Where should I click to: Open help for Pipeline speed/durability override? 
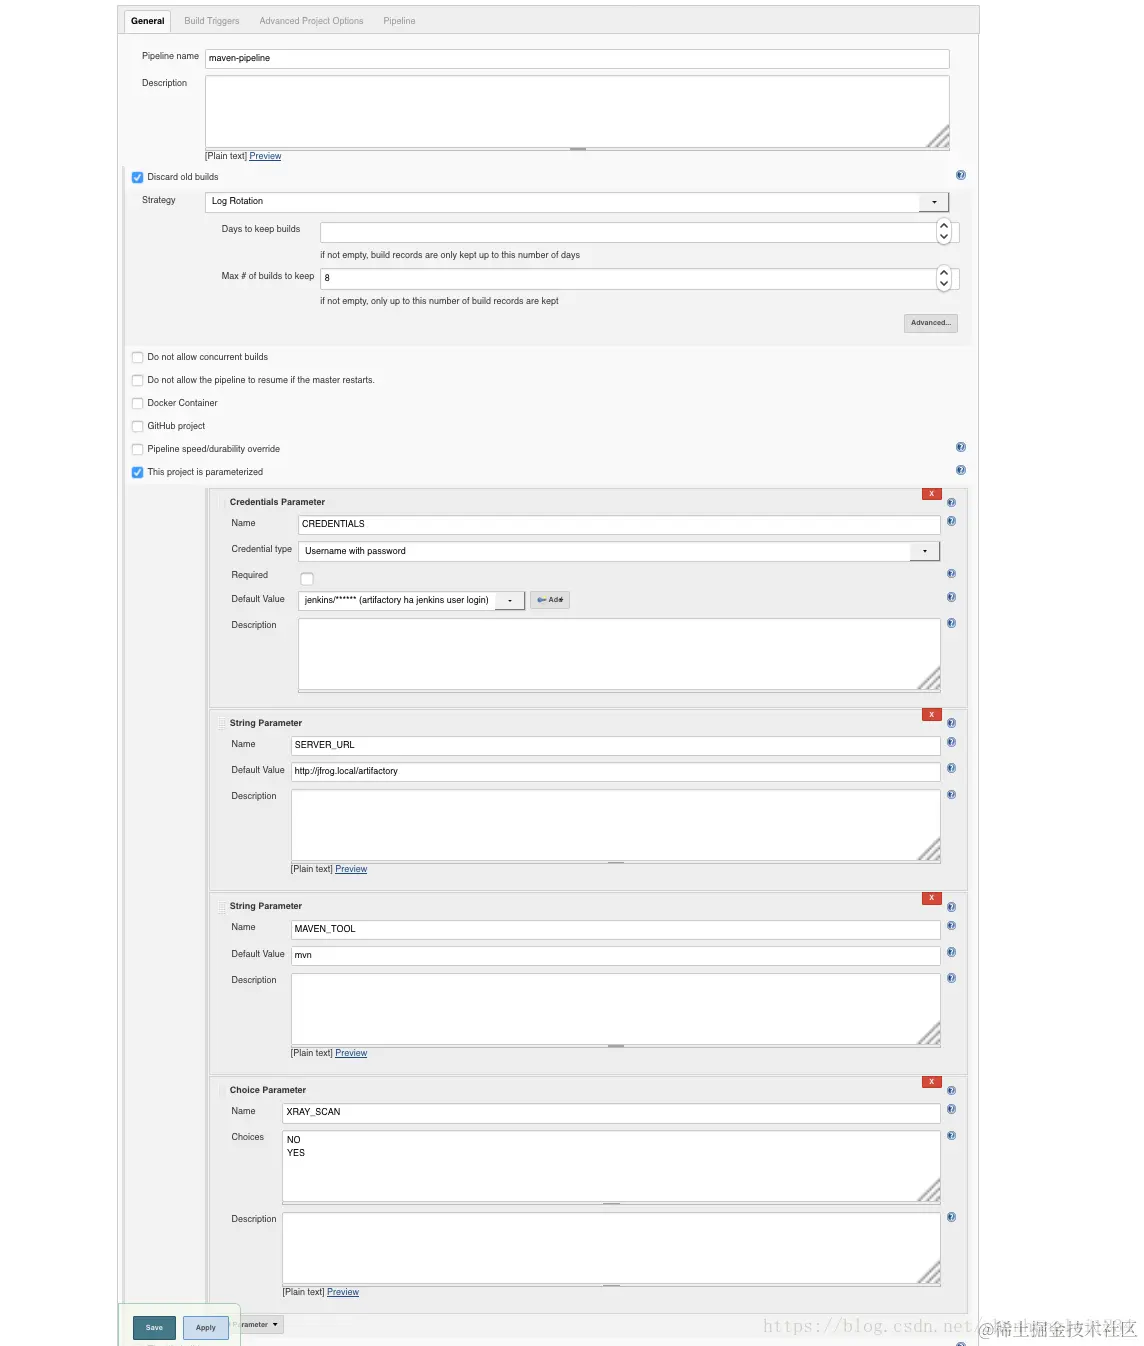tap(960, 447)
